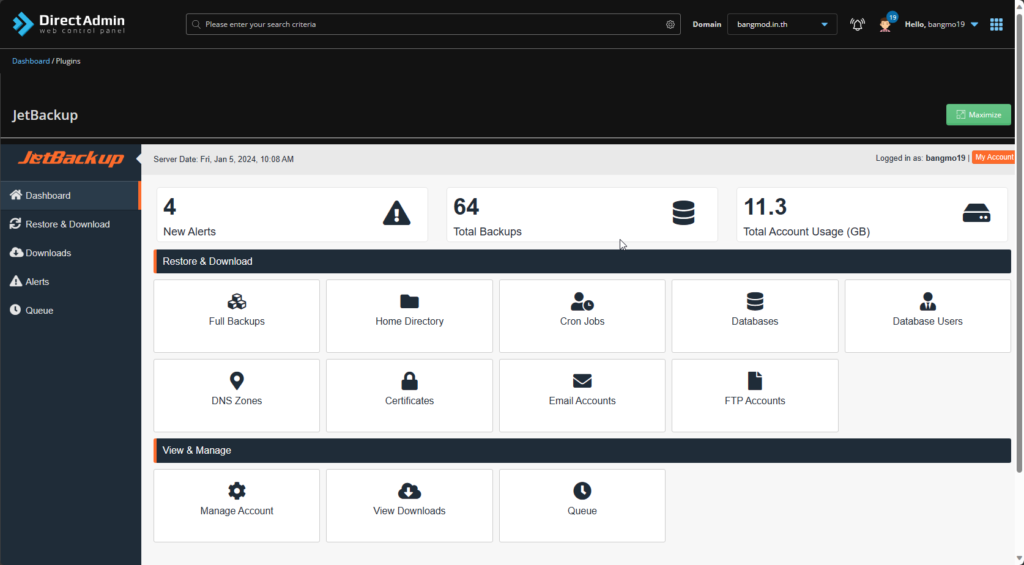Open the Home Directory folder icon
This screenshot has width=1024, height=565.
[409, 301]
